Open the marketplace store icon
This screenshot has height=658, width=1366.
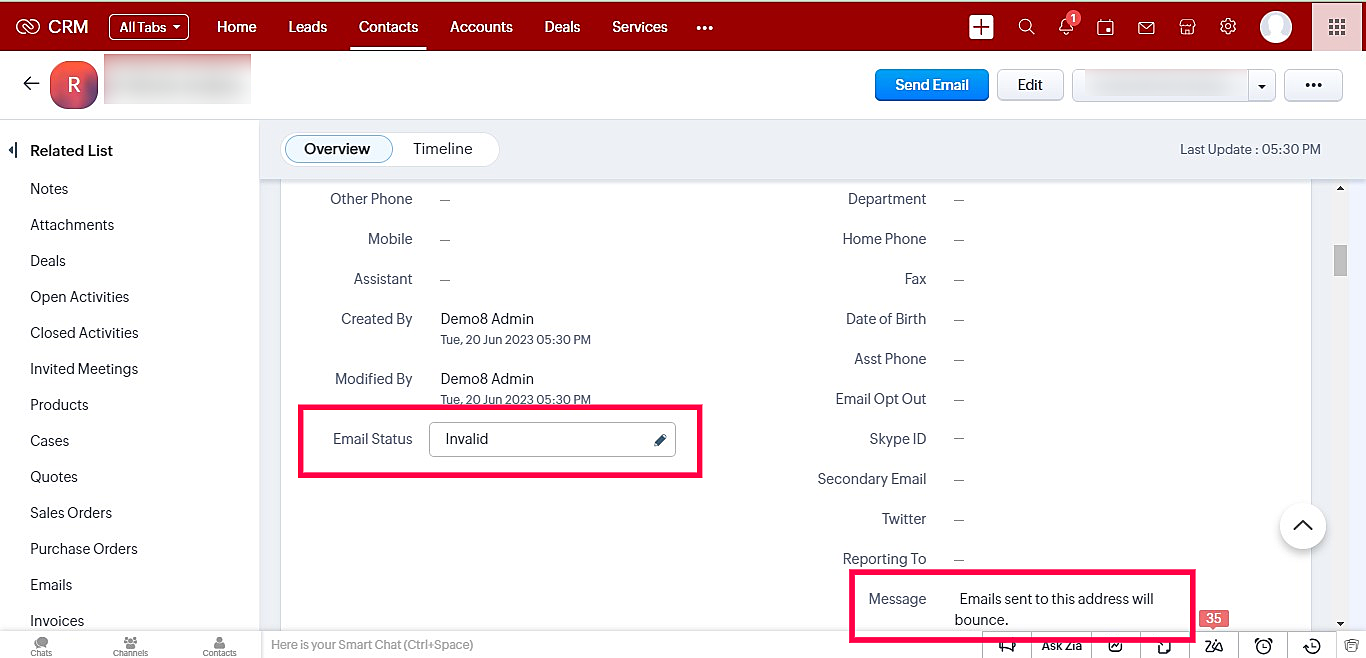point(1187,27)
